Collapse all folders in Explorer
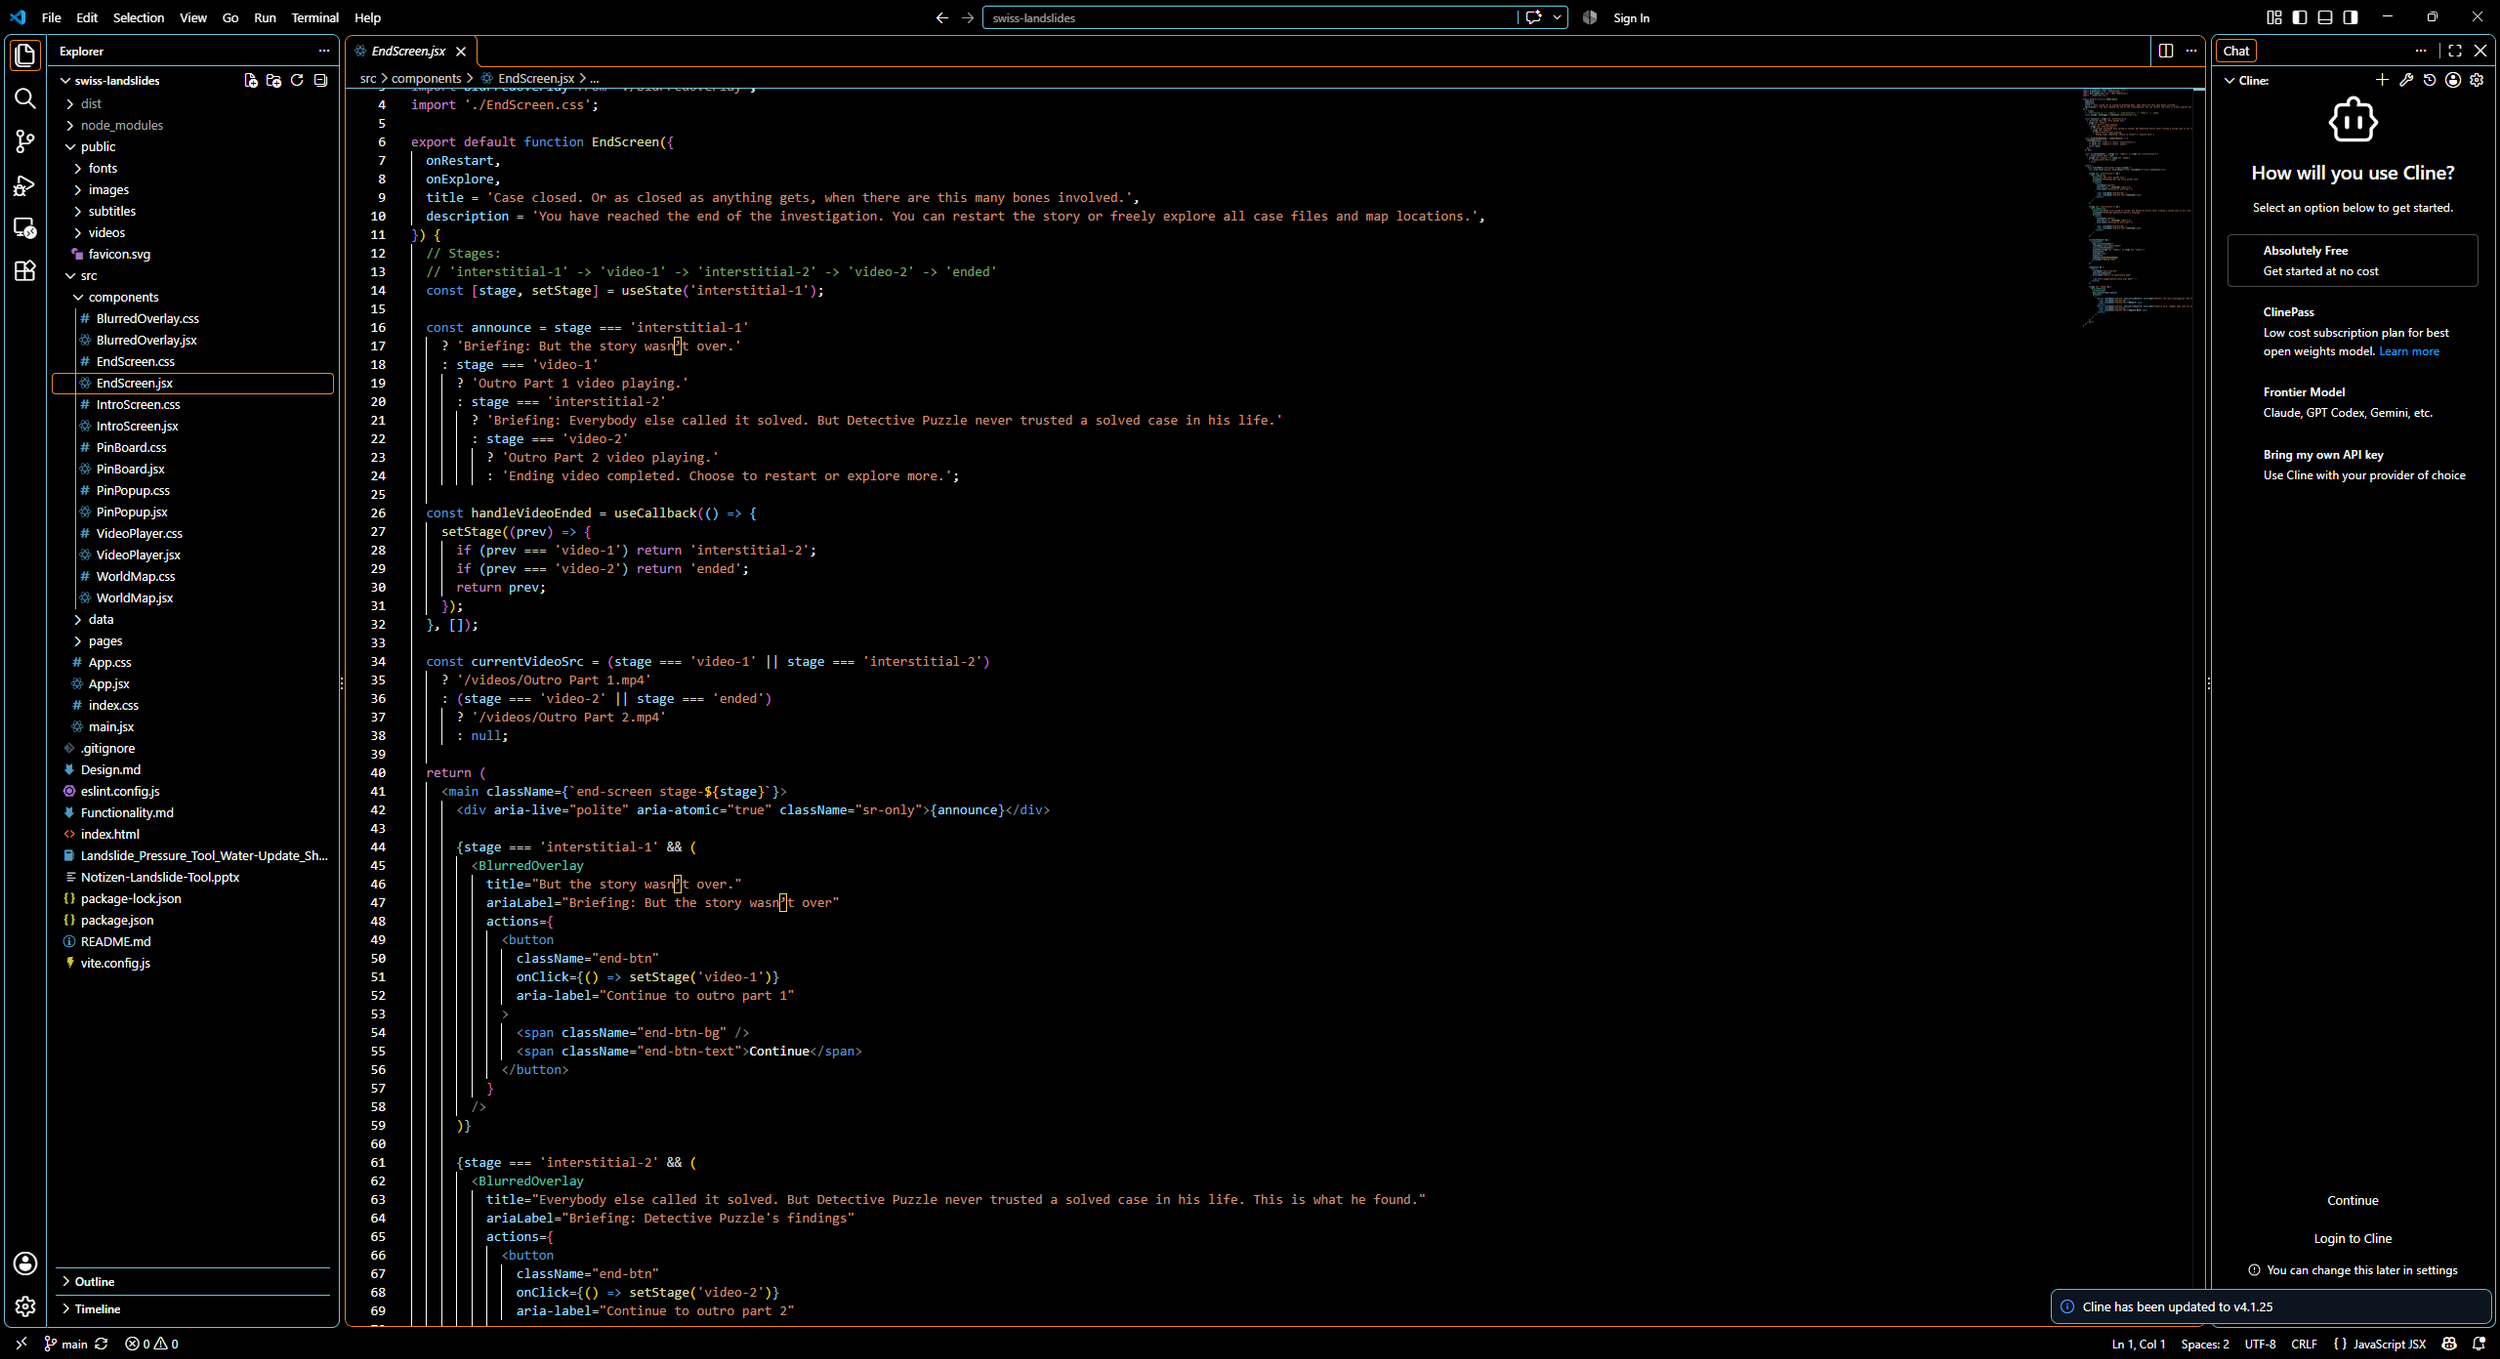The image size is (2500, 1359). 320,80
